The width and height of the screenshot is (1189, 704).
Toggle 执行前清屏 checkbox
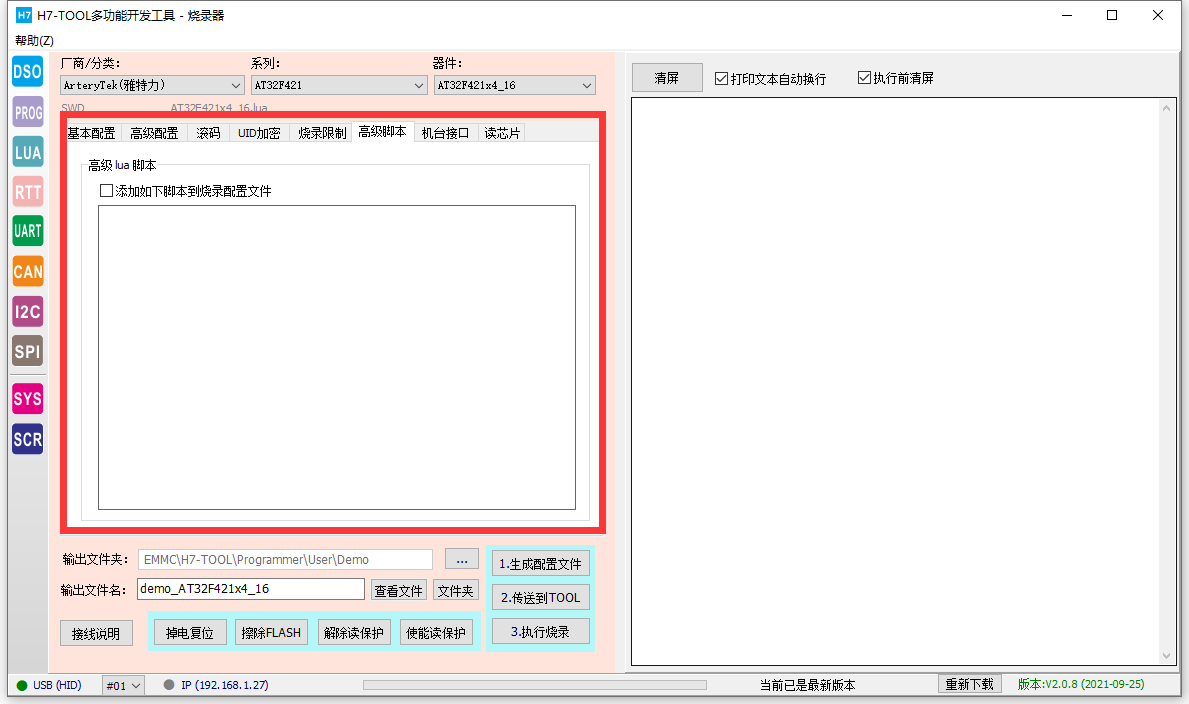(x=864, y=77)
